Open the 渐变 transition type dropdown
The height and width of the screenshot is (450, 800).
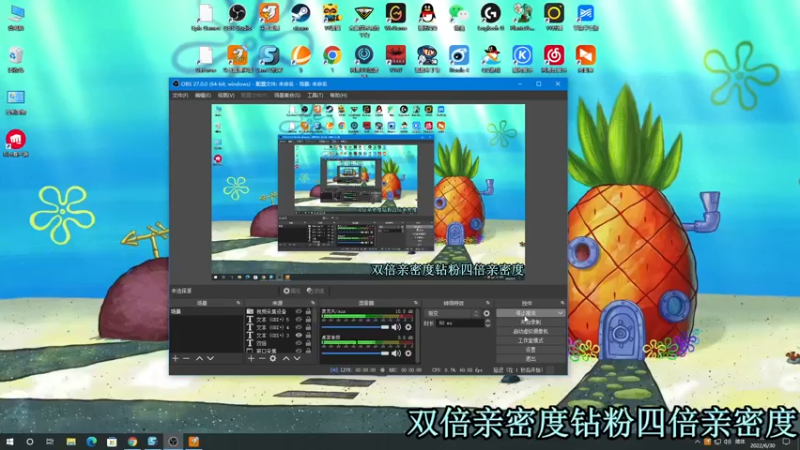(x=453, y=313)
